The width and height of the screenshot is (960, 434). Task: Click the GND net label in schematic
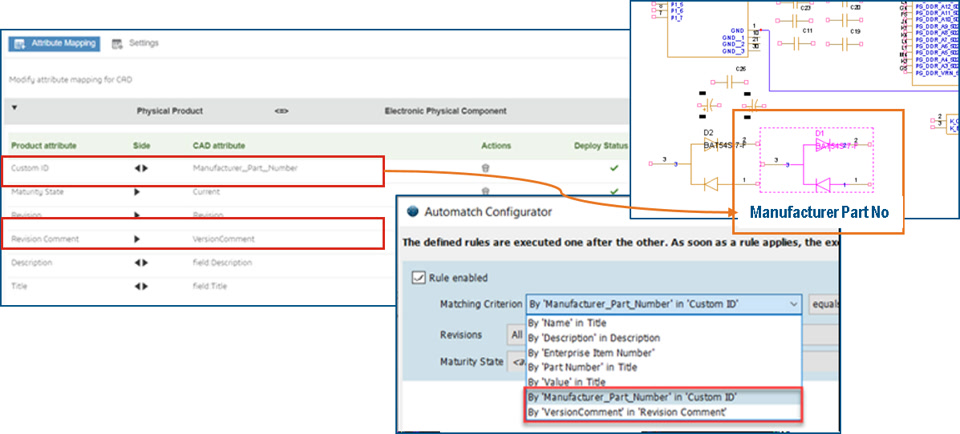(x=737, y=30)
